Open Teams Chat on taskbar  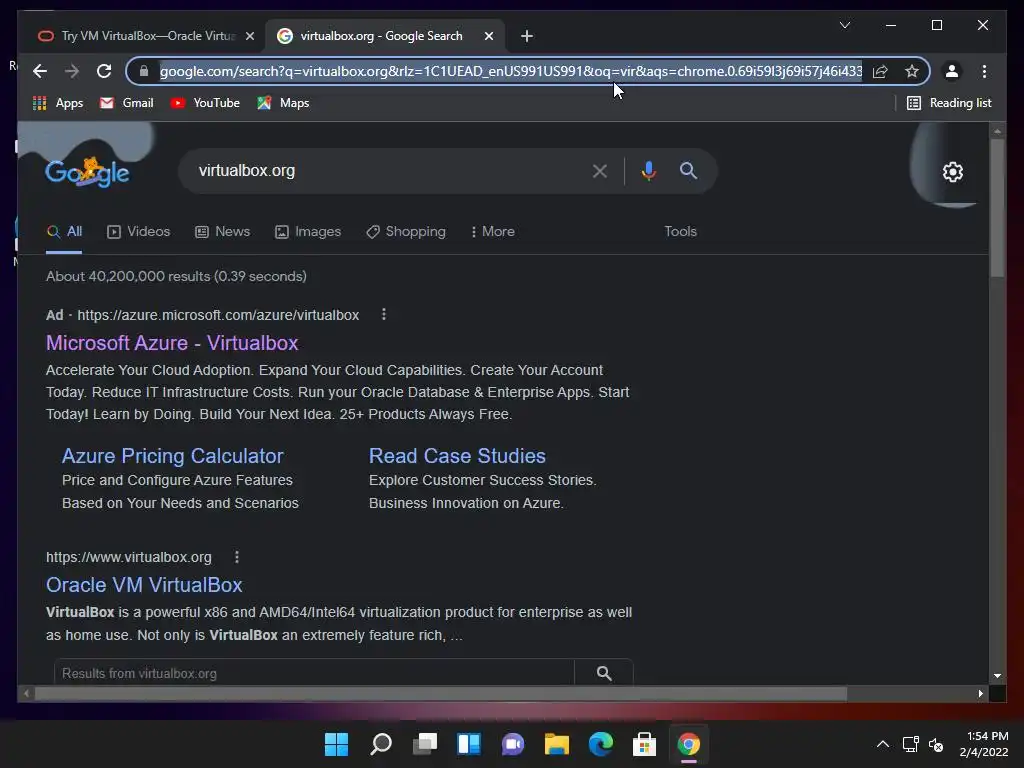pos(513,744)
